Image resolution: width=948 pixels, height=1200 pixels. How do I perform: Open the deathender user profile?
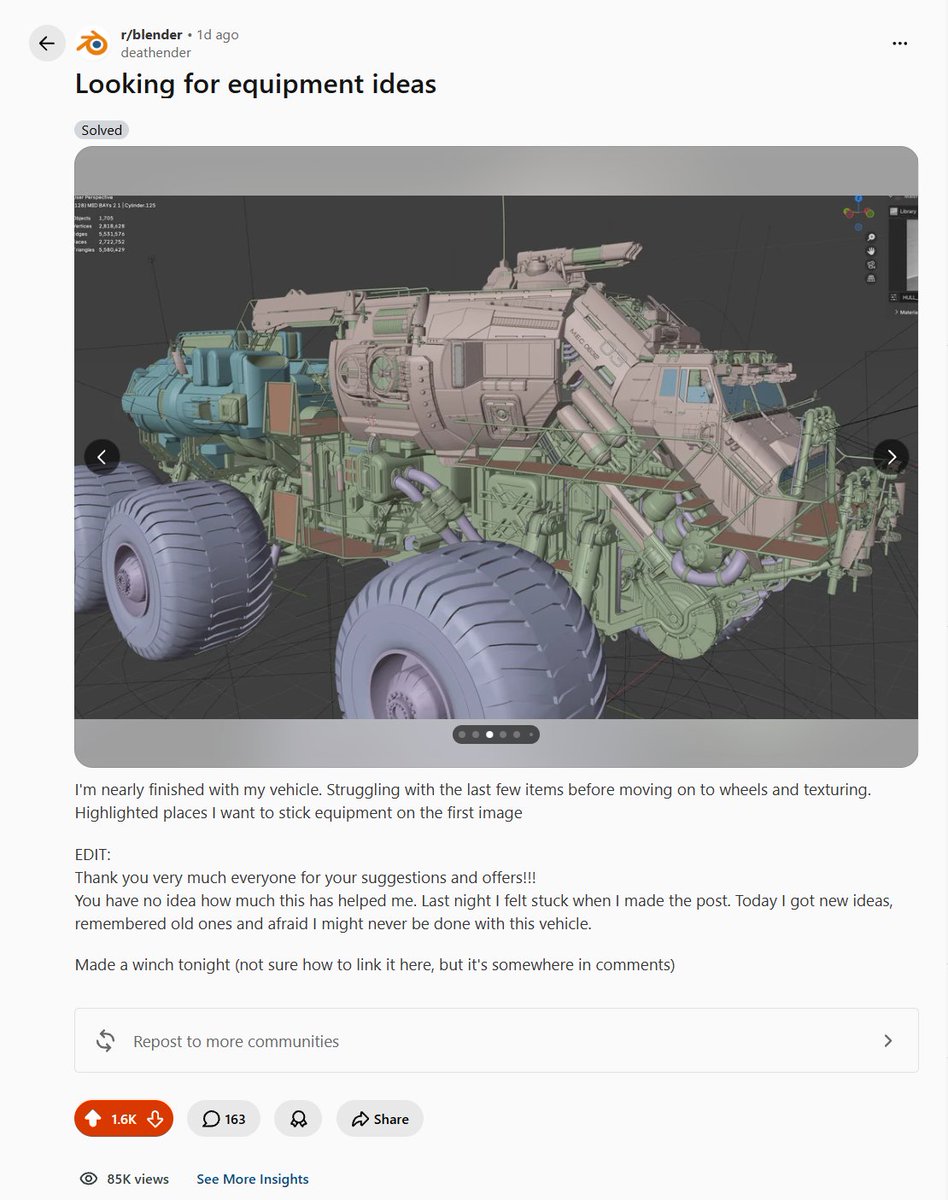(x=156, y=52)
